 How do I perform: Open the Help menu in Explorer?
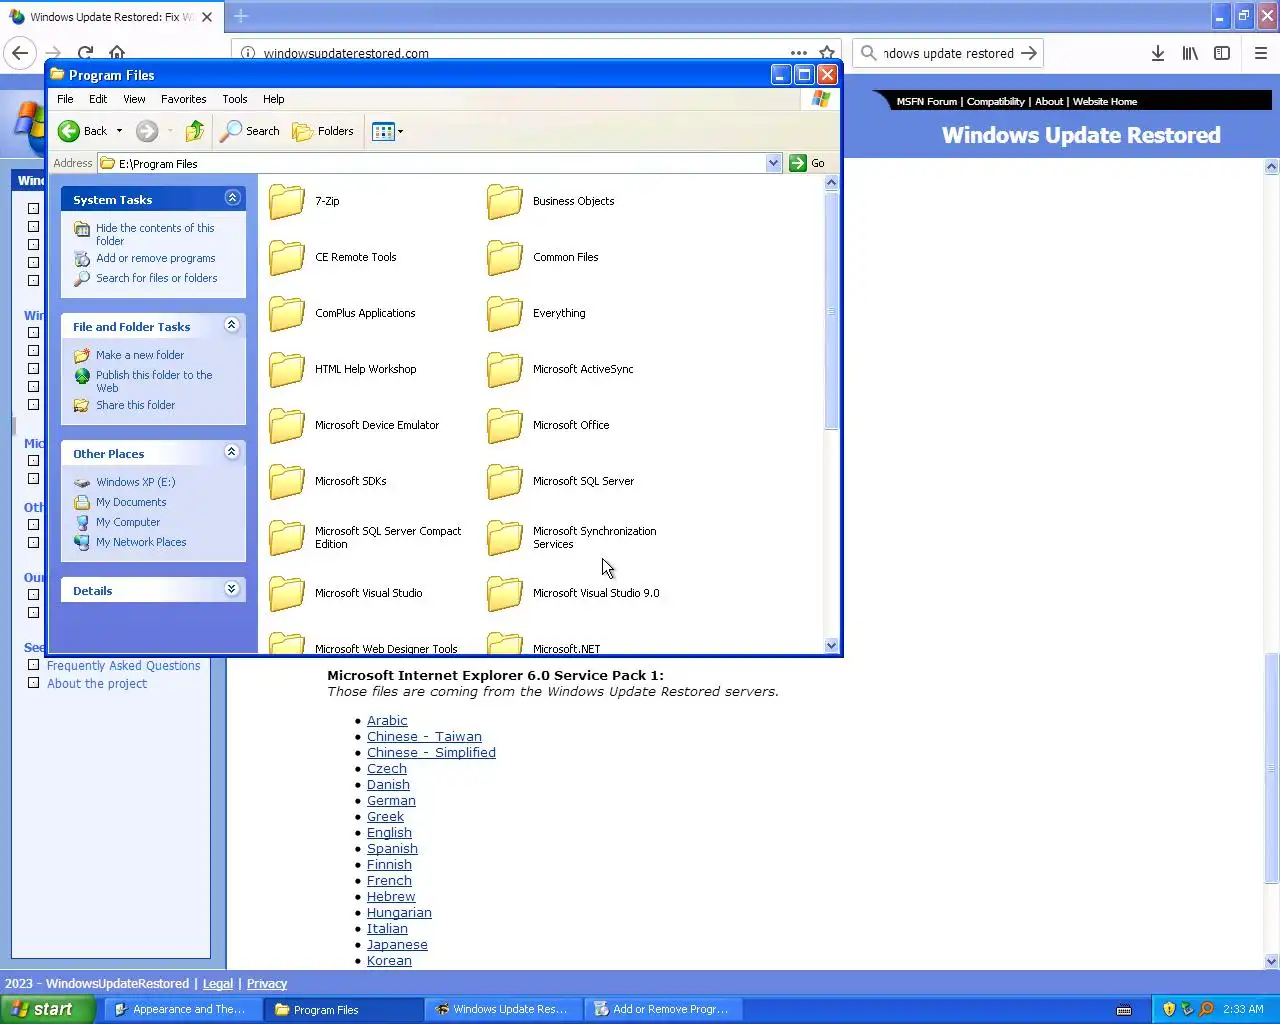pos(274,99)
